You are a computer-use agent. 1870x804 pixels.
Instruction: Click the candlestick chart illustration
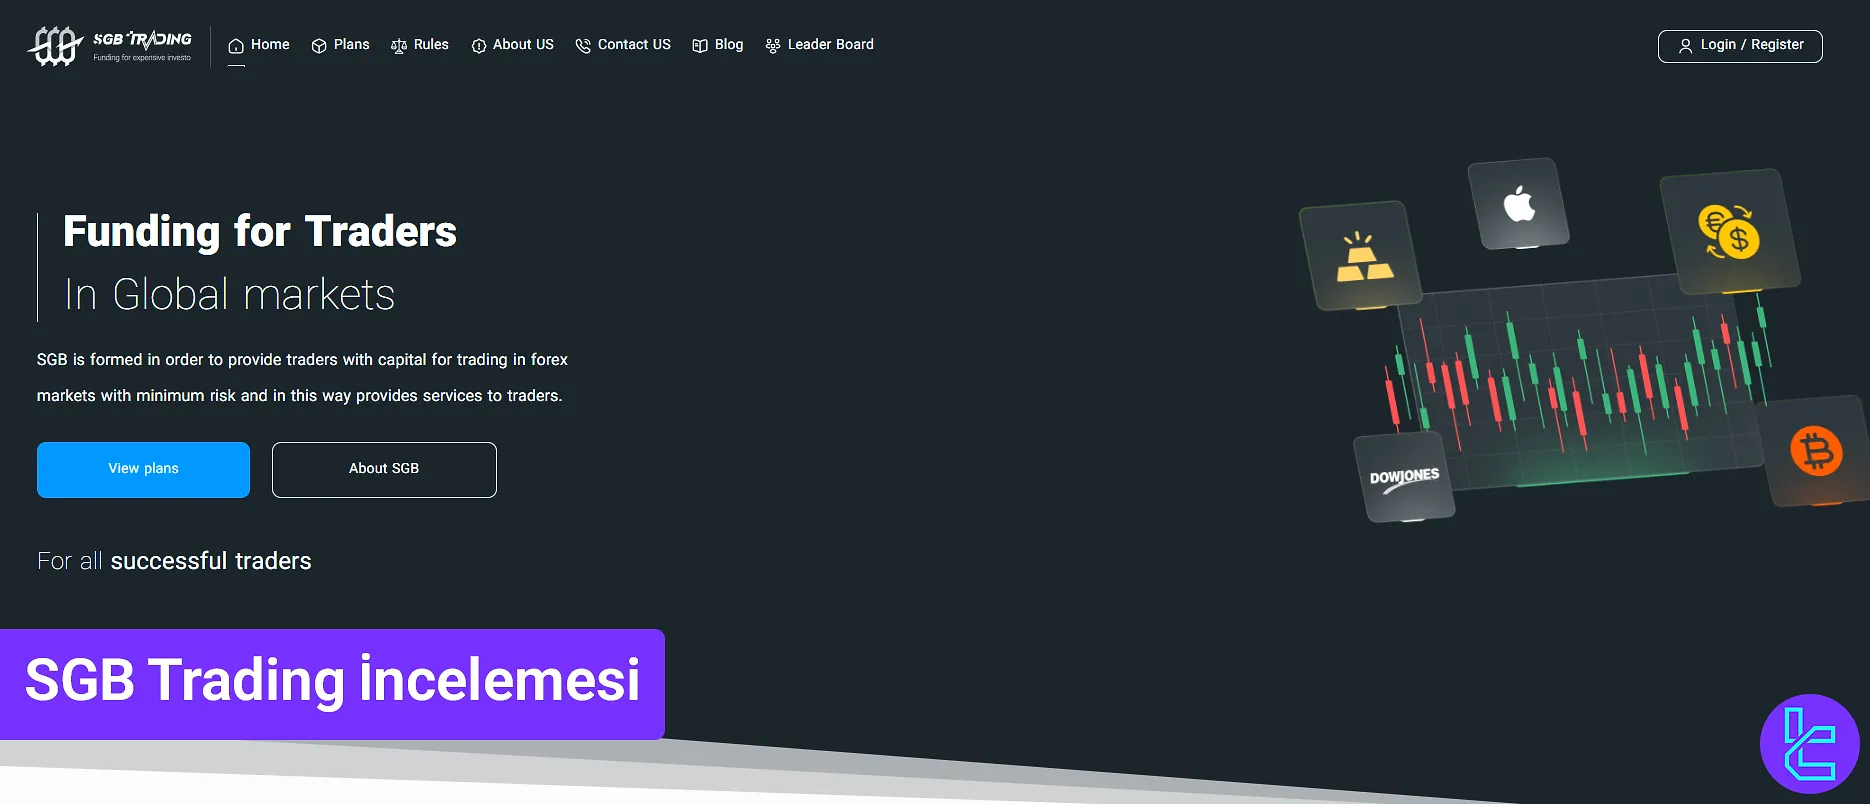coord(1580,380)
